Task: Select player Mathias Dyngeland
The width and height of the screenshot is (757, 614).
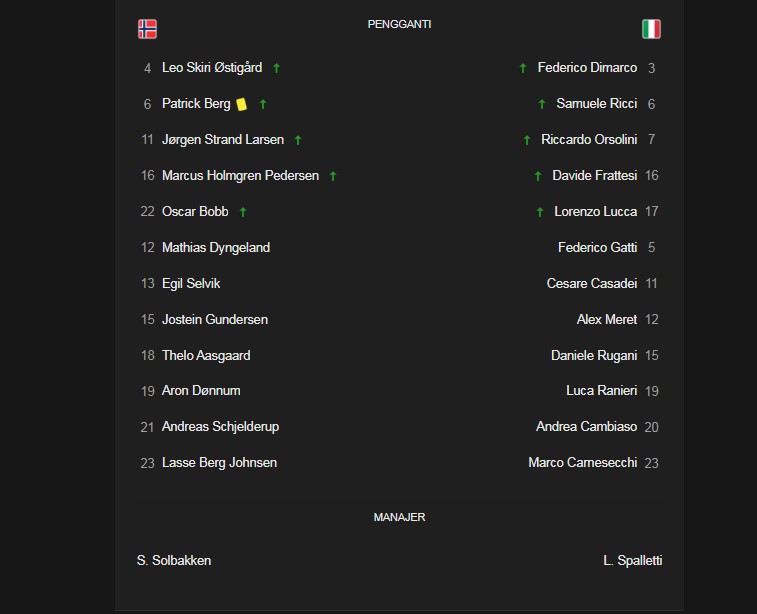Action: (216, 248)
